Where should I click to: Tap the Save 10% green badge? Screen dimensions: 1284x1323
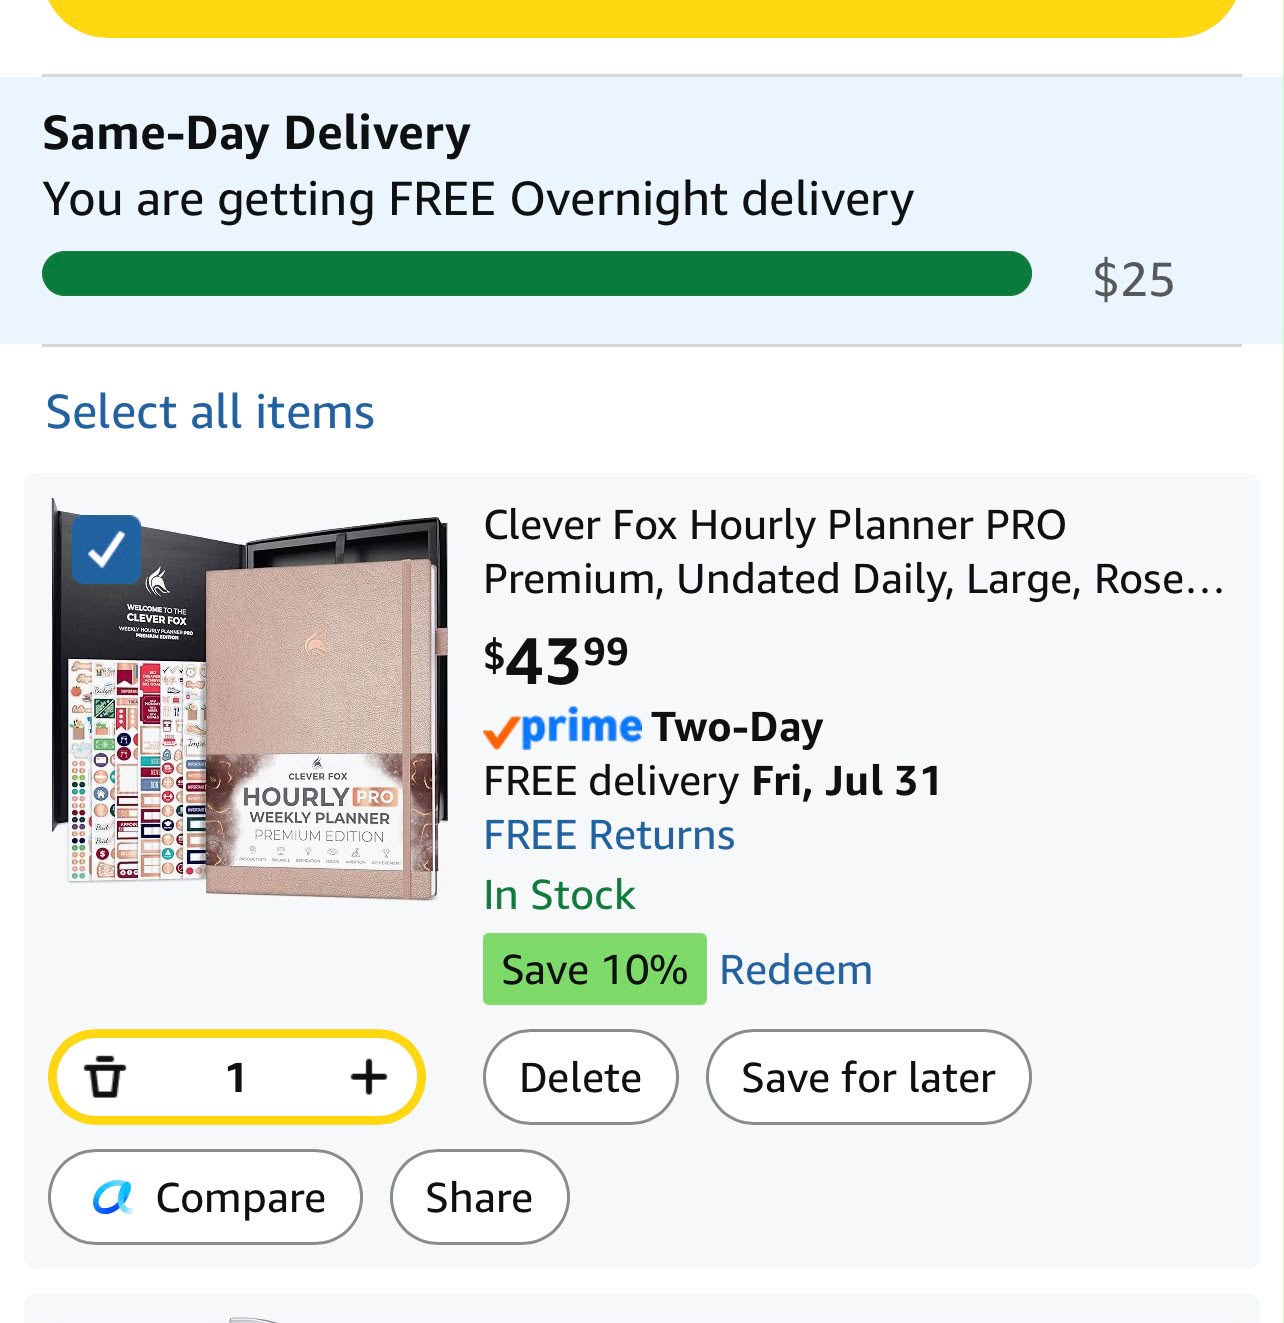tap(595, 969)
